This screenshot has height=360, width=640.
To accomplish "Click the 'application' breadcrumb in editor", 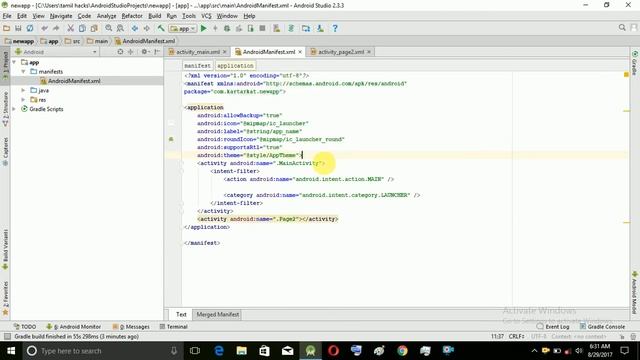I will (235, 66).
